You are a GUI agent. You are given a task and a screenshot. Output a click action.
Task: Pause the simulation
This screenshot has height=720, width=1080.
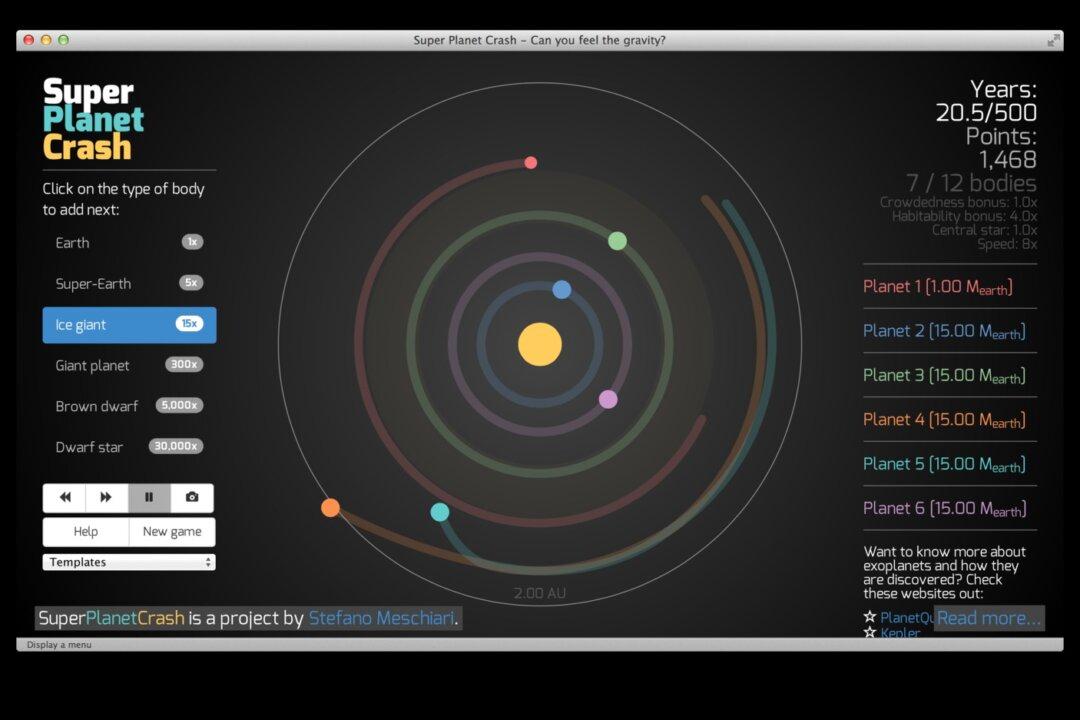click(x=149, y=497)
